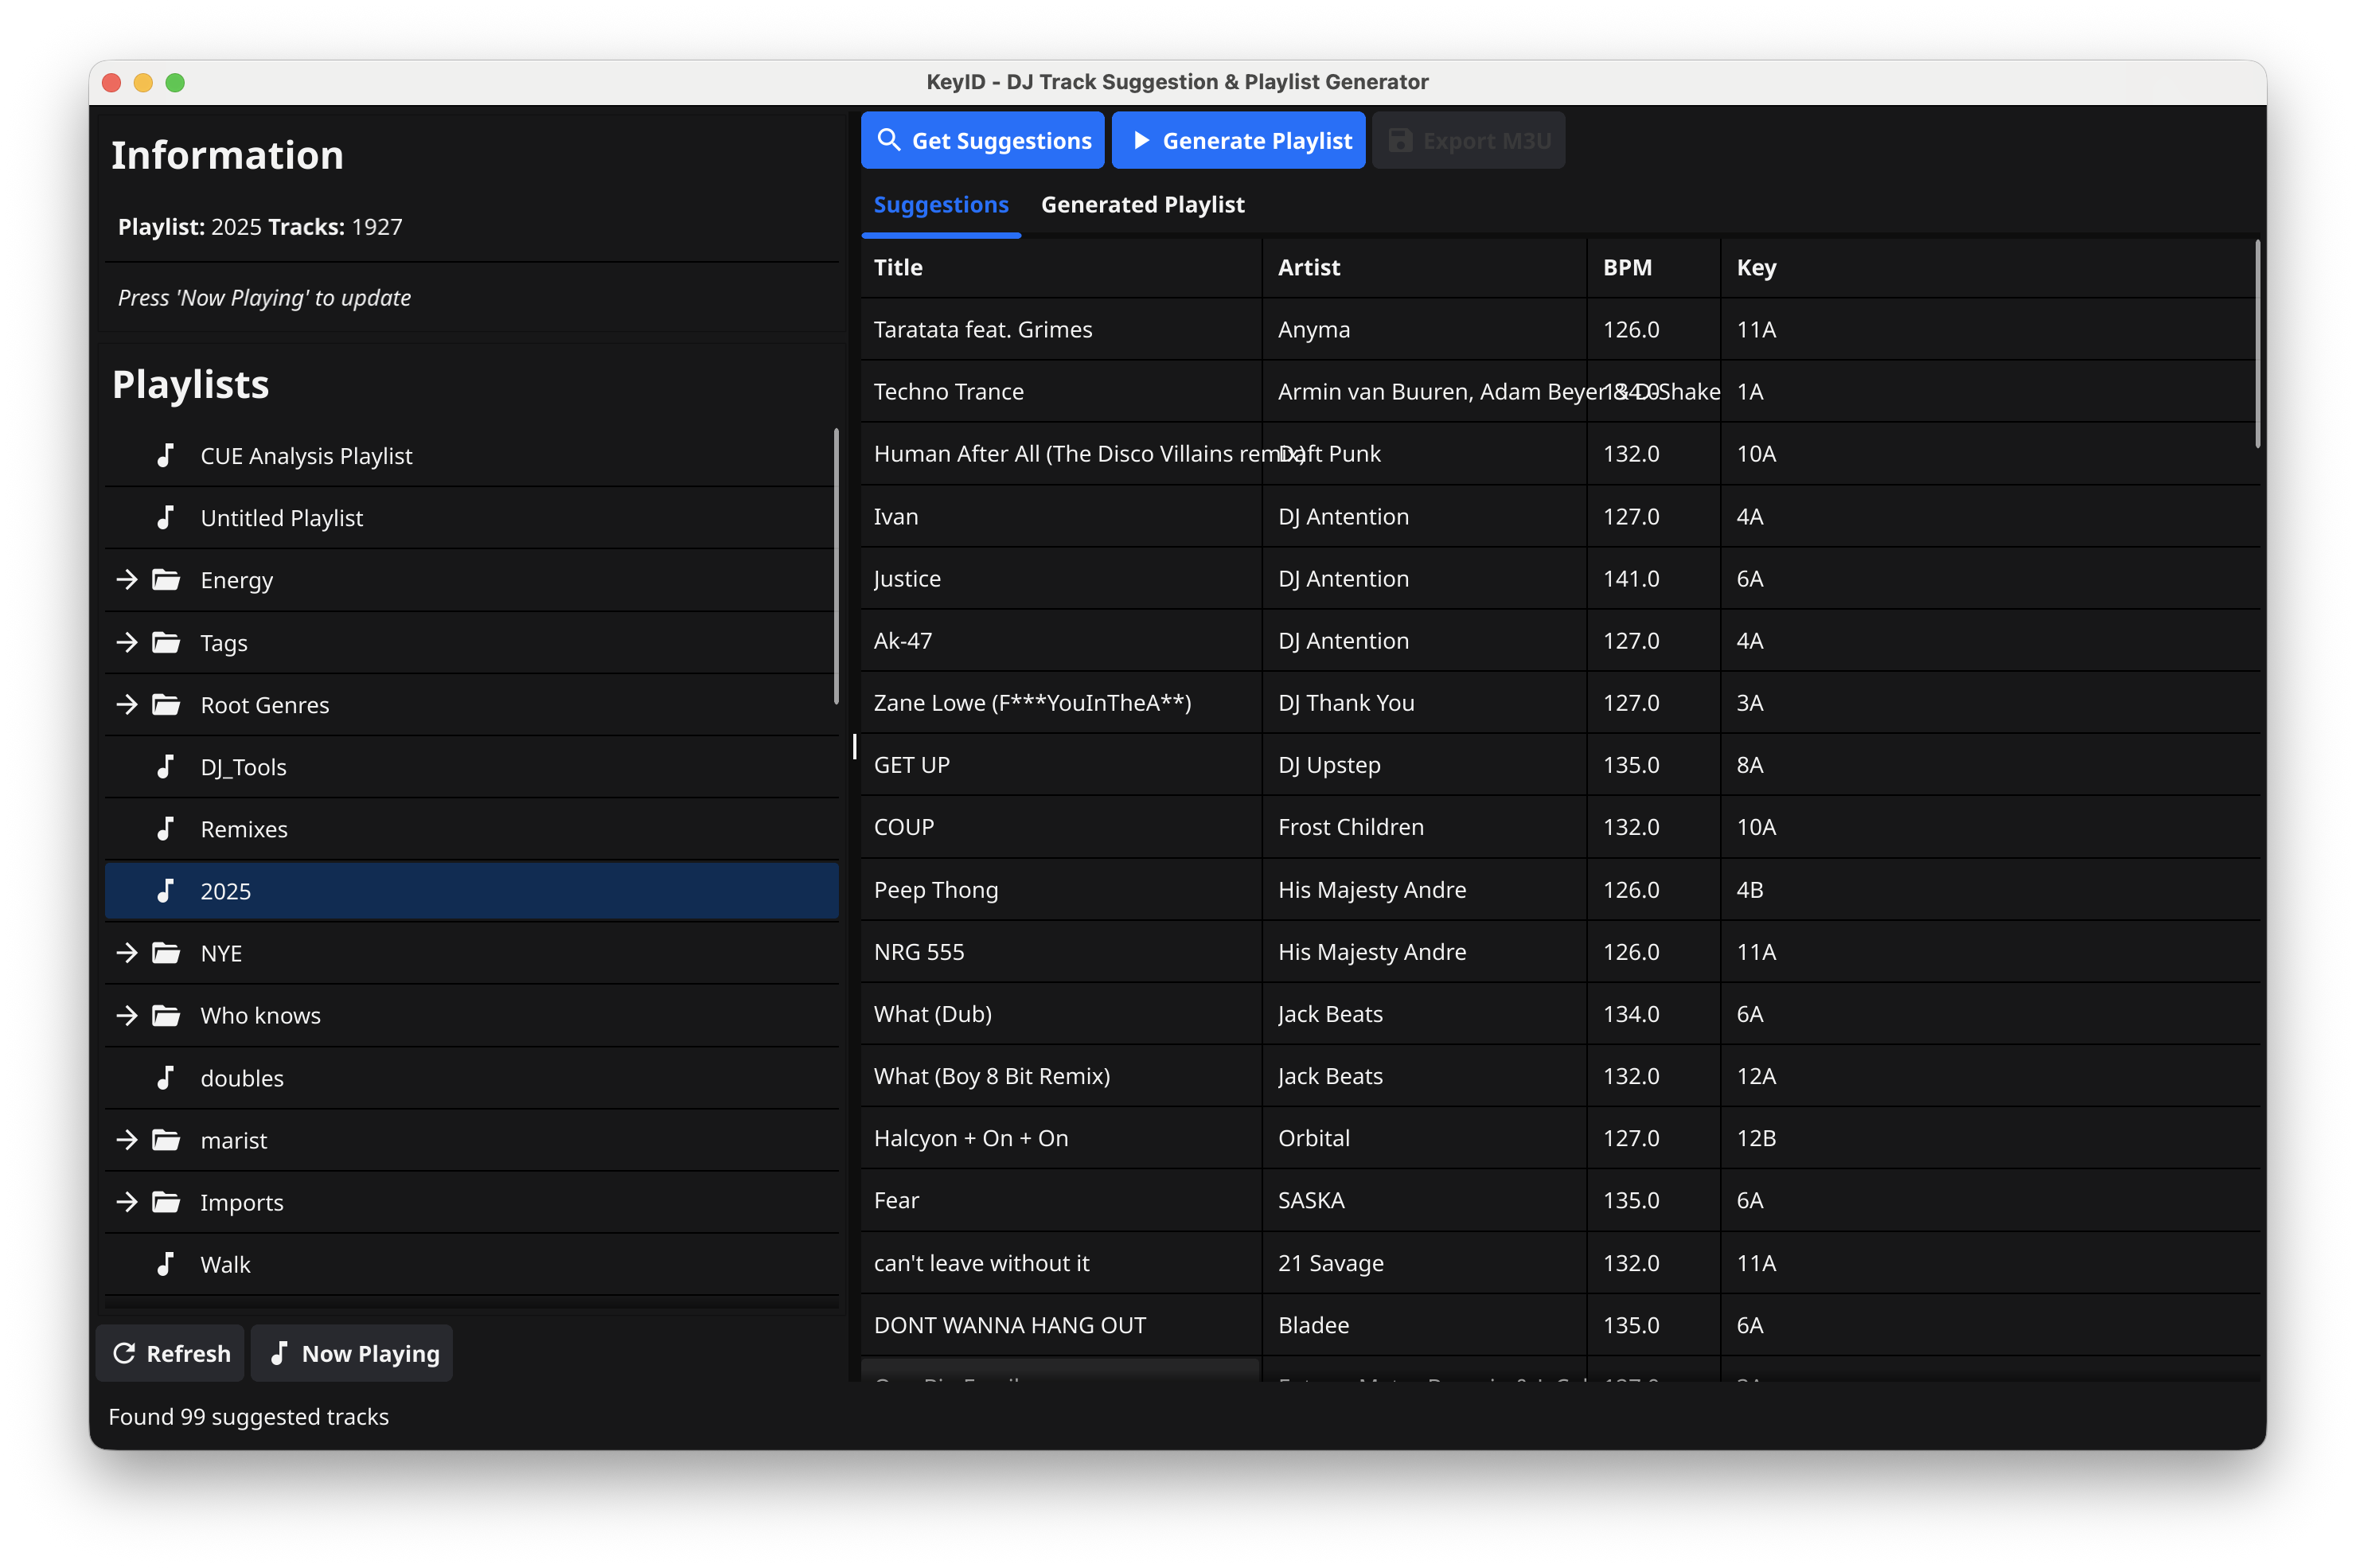Click the music note icon beside Remixes
Screen dimensions: 2356x1568
[x=165, y=828]
